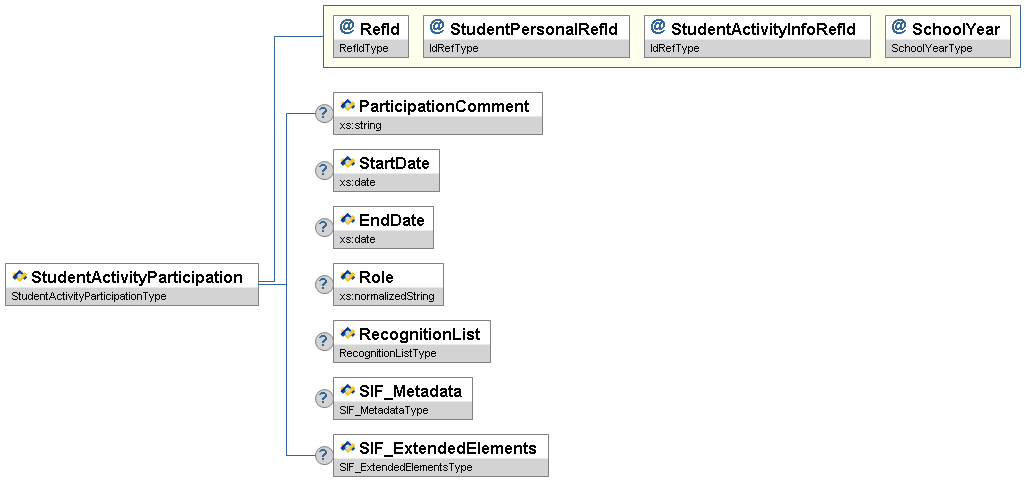Viewport: 1025px width, 481px height.
Task: Click the SchoolYearType type label
Action: [x=932, y=48]
